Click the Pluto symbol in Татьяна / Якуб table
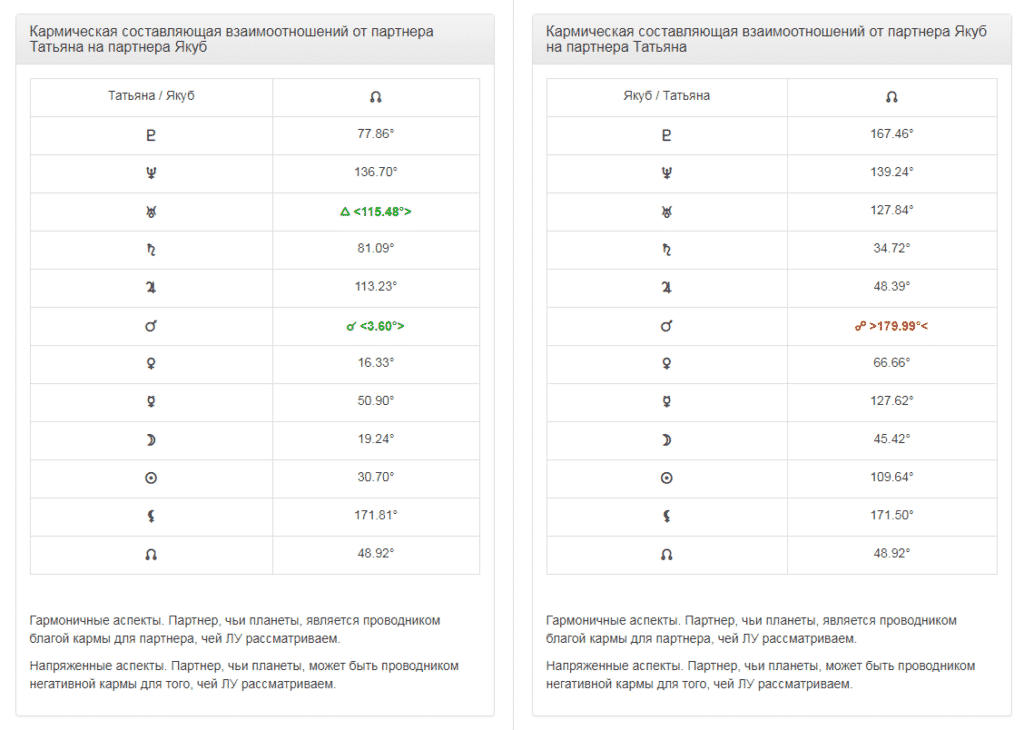The image size is (1024, 730). click(x=151, y=135)
